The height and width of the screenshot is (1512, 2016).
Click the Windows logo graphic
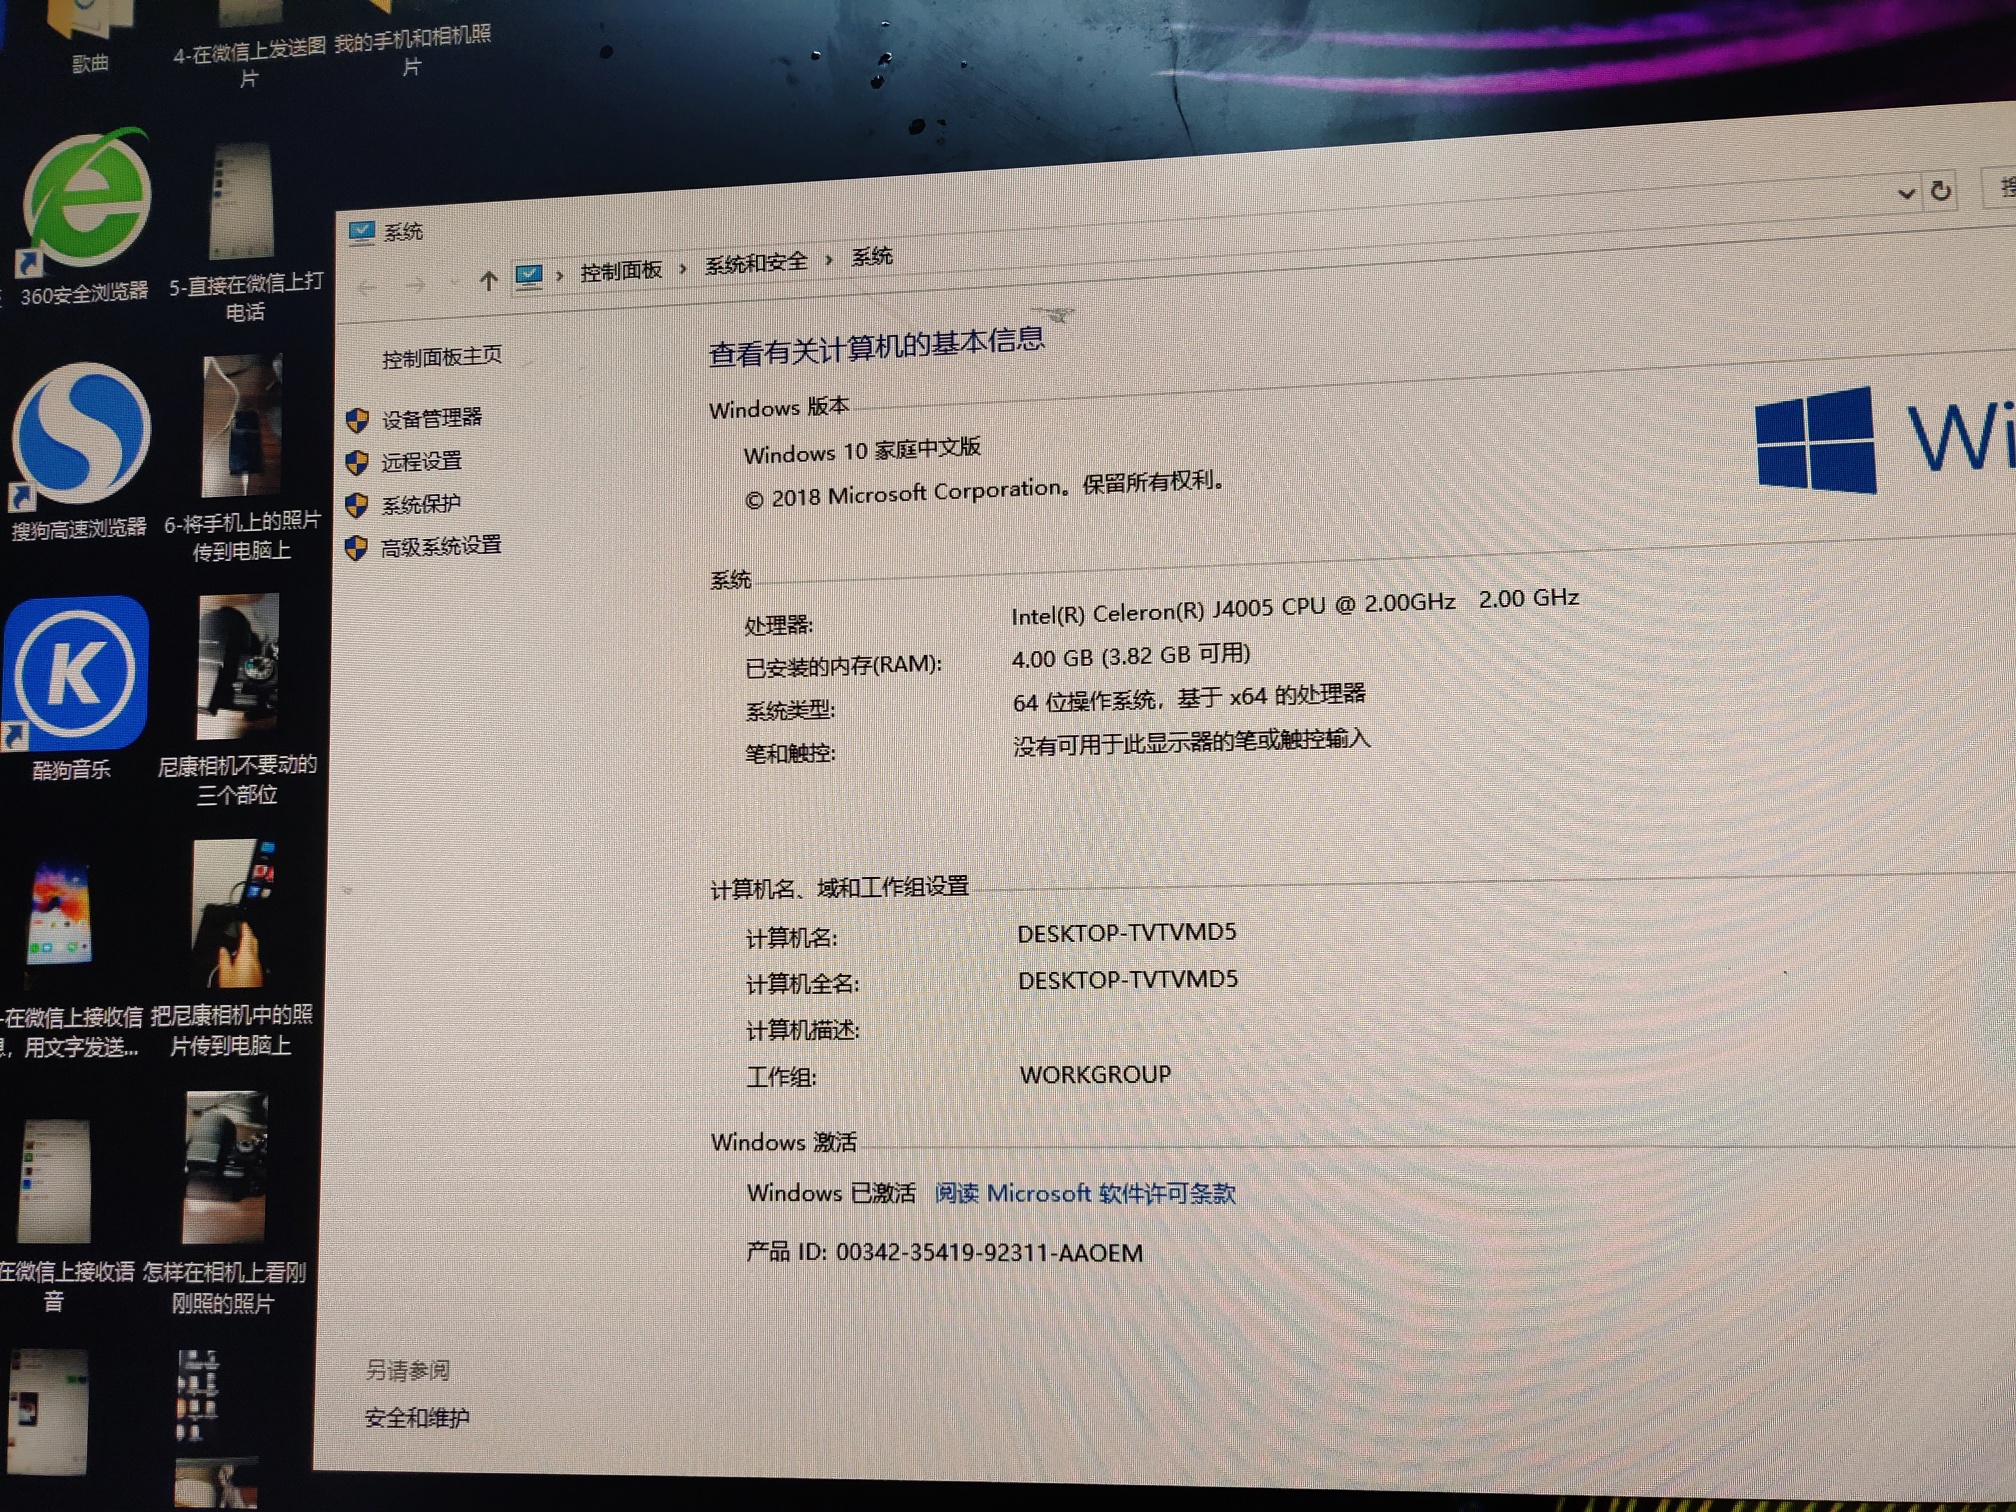[x=1815, y=440]
